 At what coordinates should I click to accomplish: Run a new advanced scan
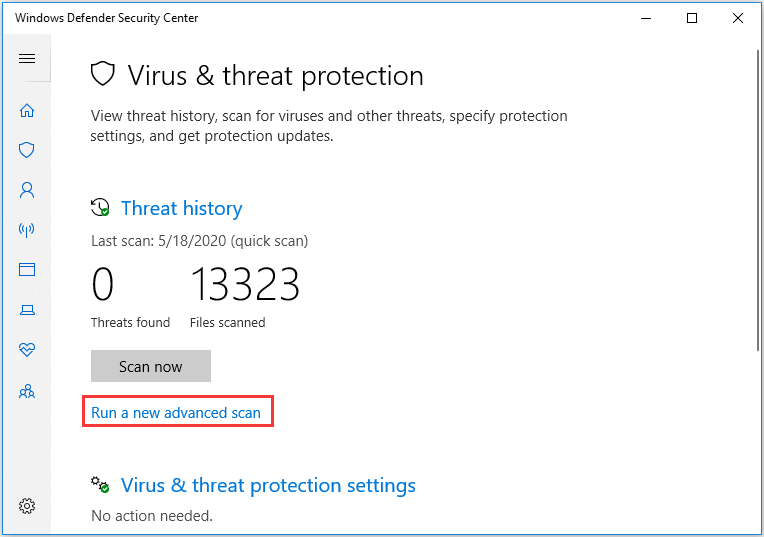[176, 413]
